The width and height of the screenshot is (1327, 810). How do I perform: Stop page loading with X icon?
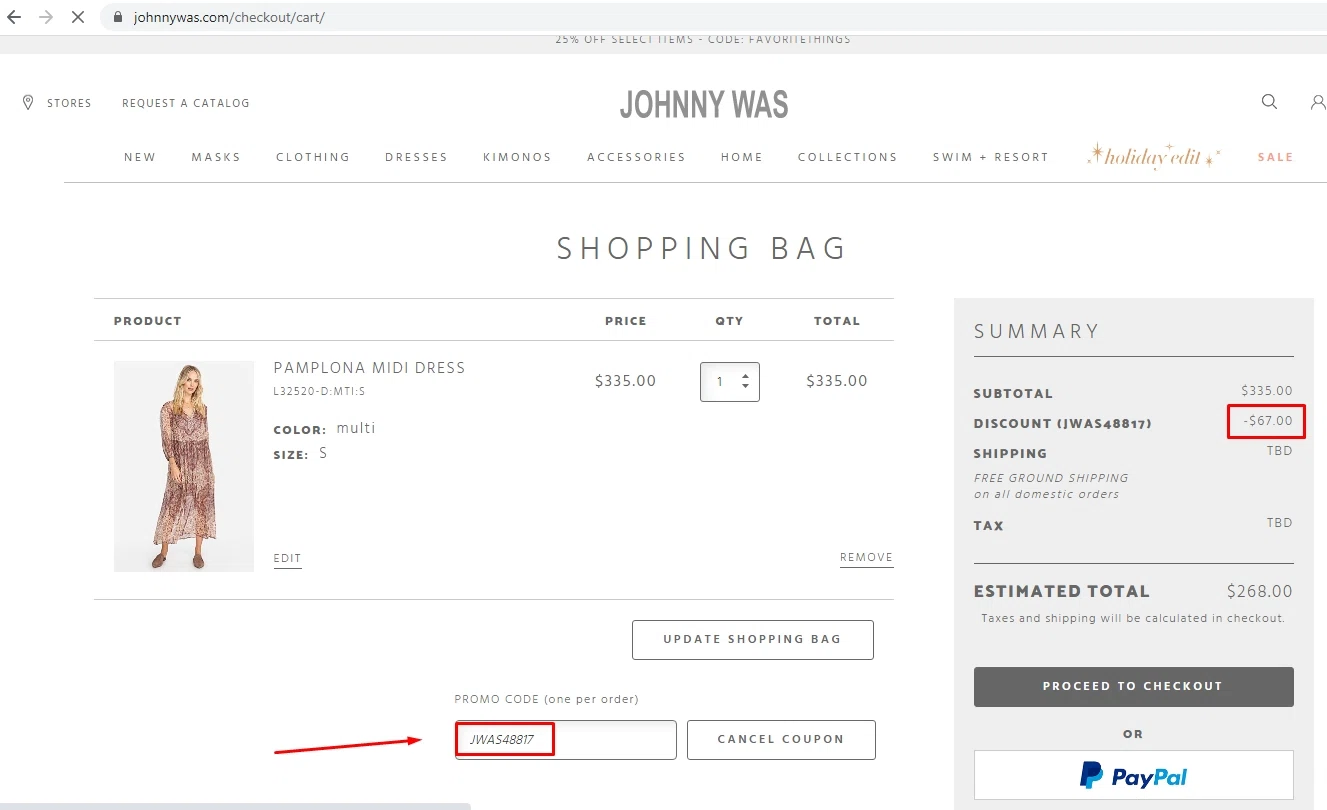pos(78,17)
